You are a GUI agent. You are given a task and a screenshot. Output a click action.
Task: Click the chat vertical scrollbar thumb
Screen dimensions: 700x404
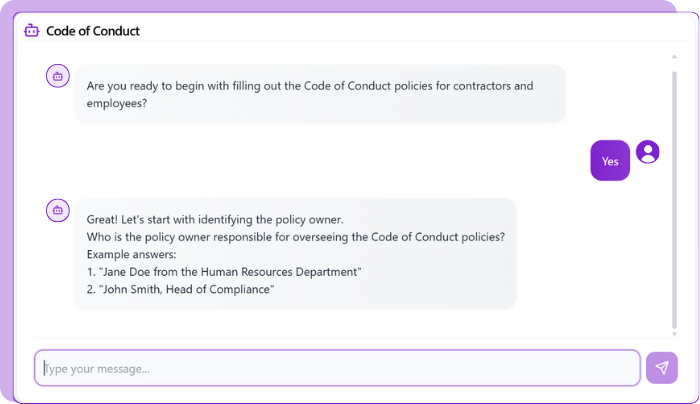coord(674,200)
